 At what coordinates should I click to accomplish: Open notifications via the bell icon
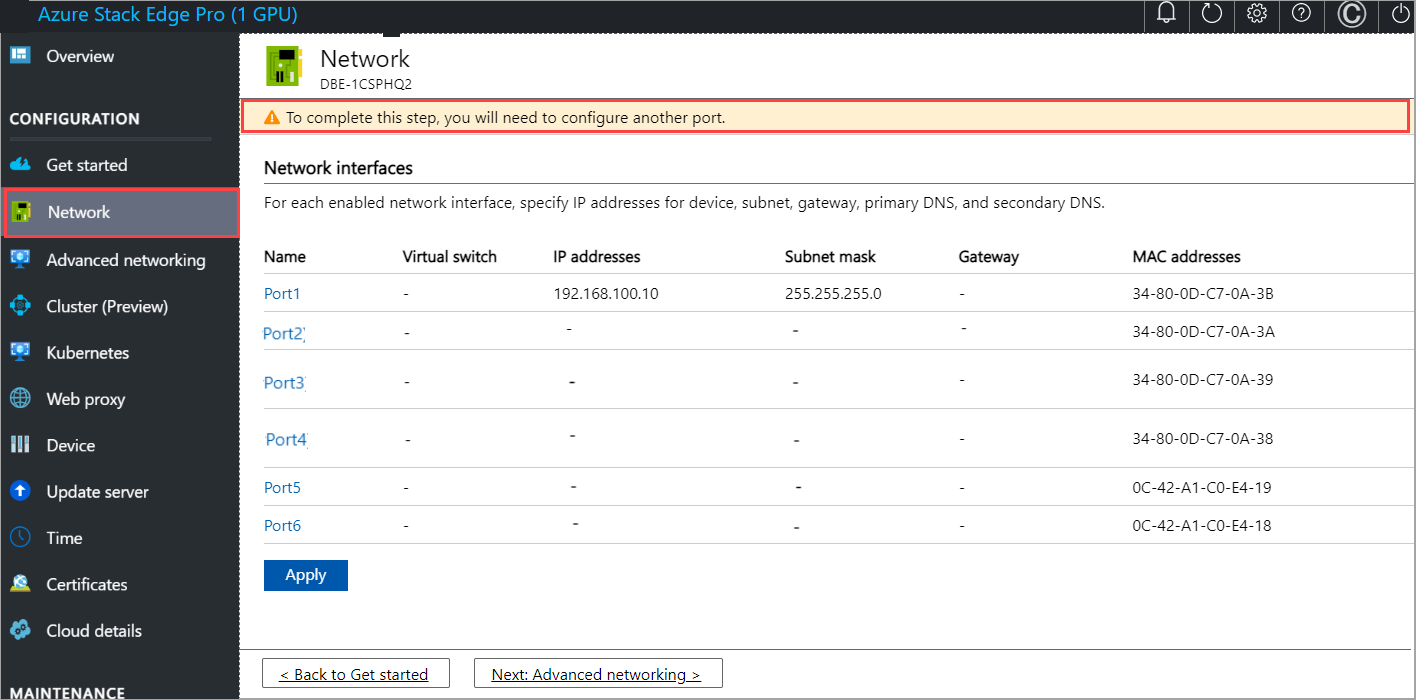[1166, 14]
